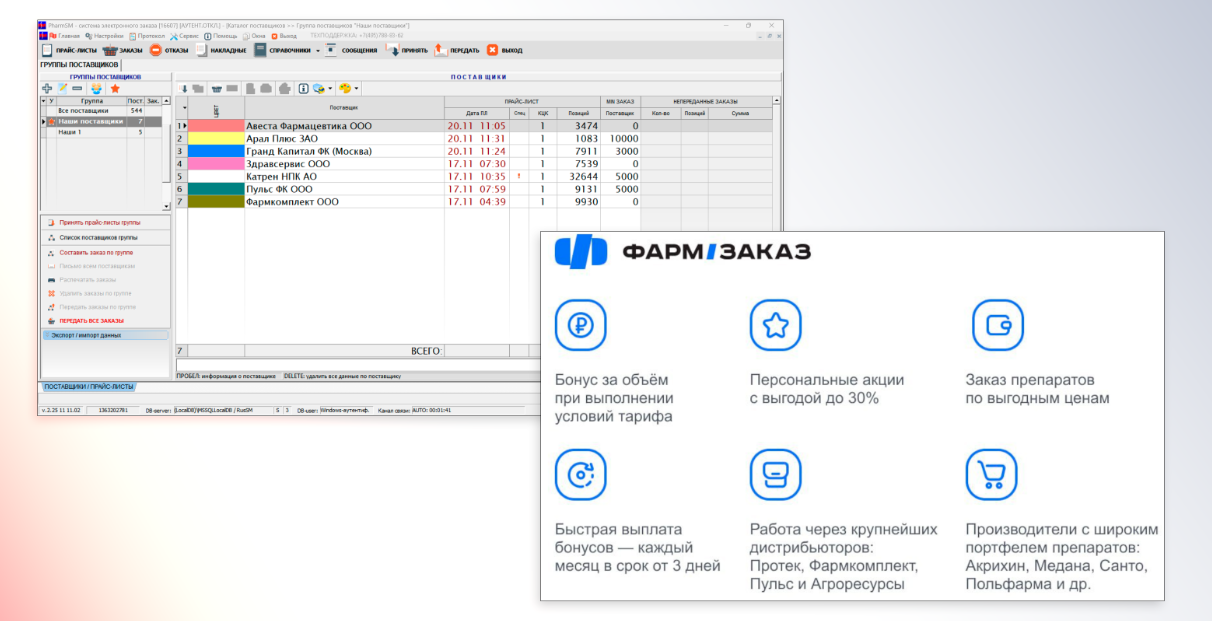This screenshot has width=1212, height=621.
Task: Click the pink color cell for Здравсервис ООО
Action: tap(216, 164)
